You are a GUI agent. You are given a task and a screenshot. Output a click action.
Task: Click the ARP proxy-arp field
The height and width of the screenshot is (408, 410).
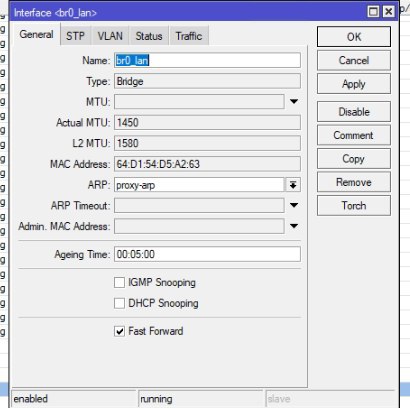(199, 185)
